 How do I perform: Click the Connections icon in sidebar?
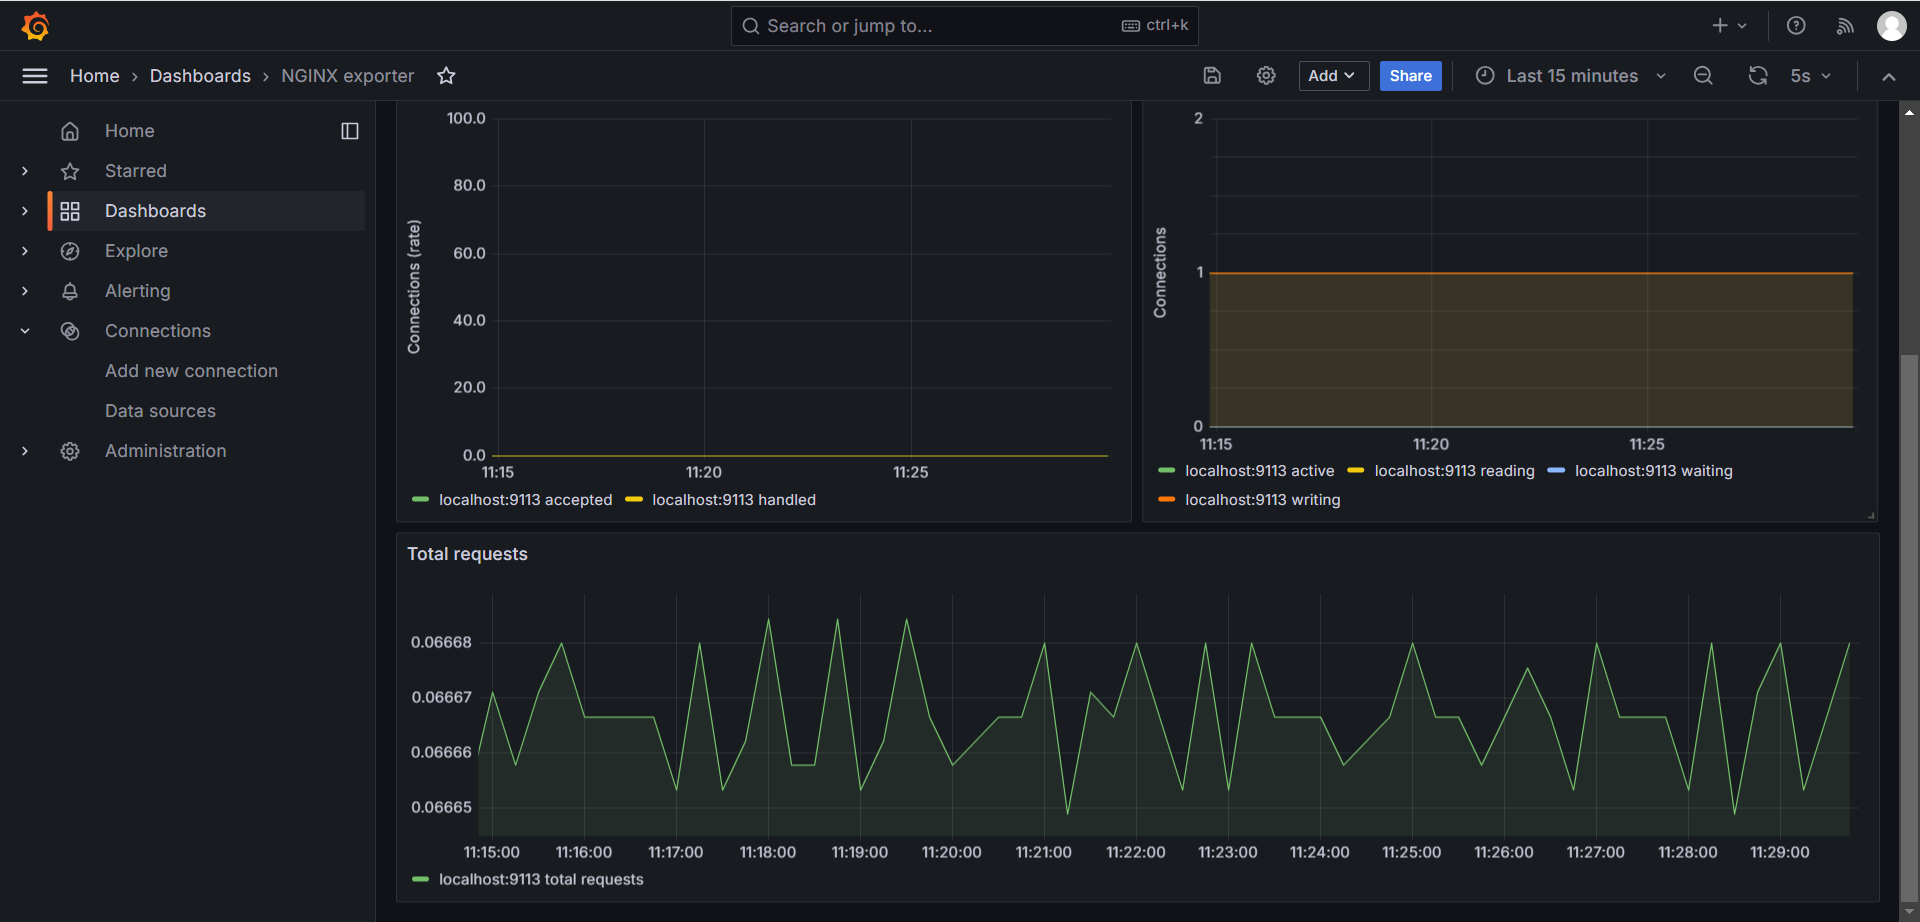tap(70, 331)
